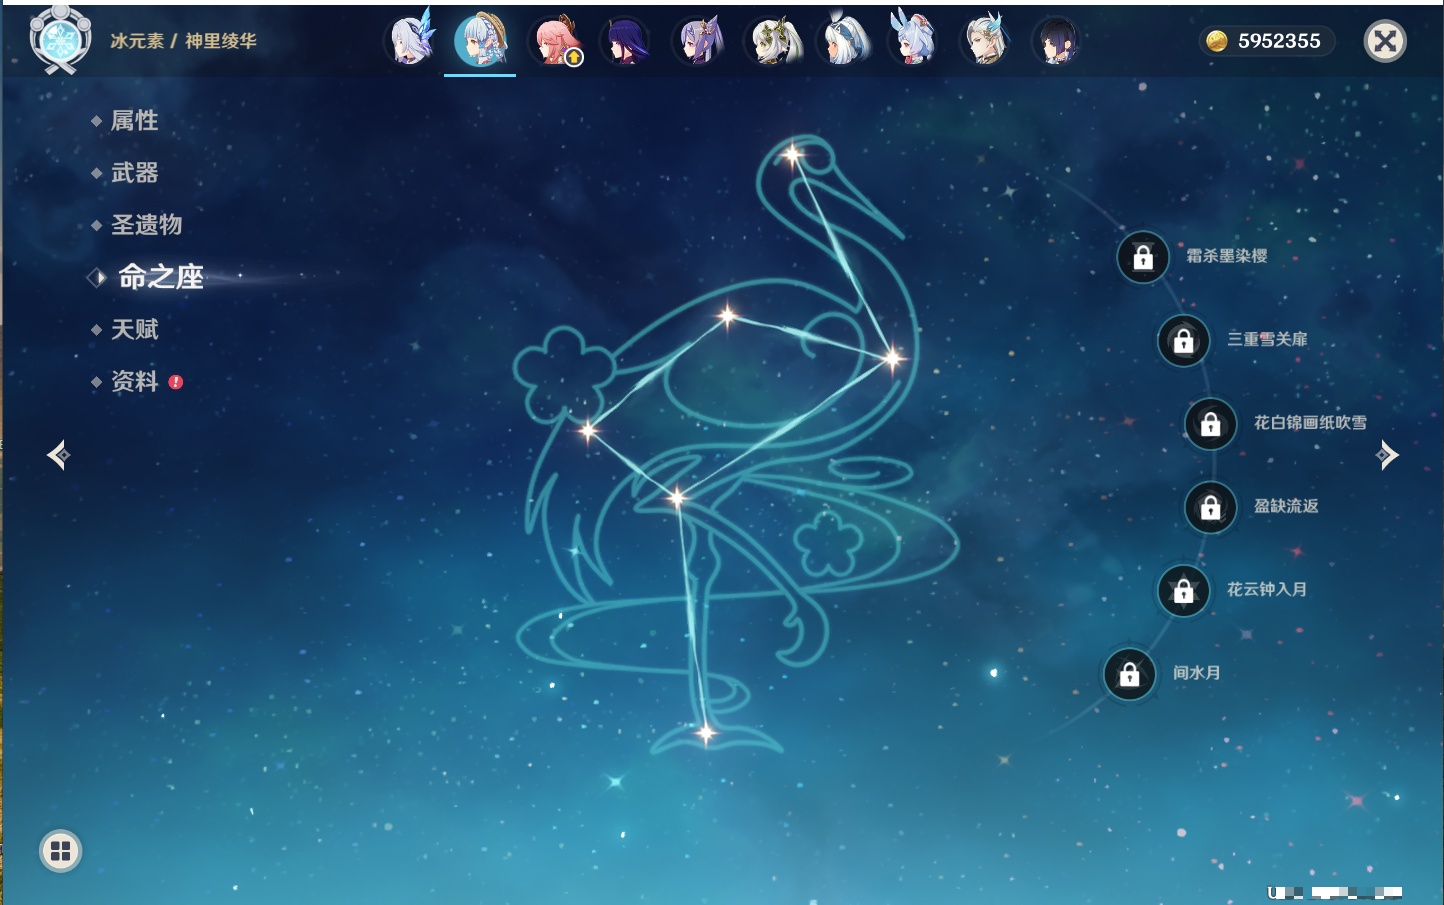1444x905 pixels.
Task: Click the Mora balance 5952355
Action: click(1265, 41)
